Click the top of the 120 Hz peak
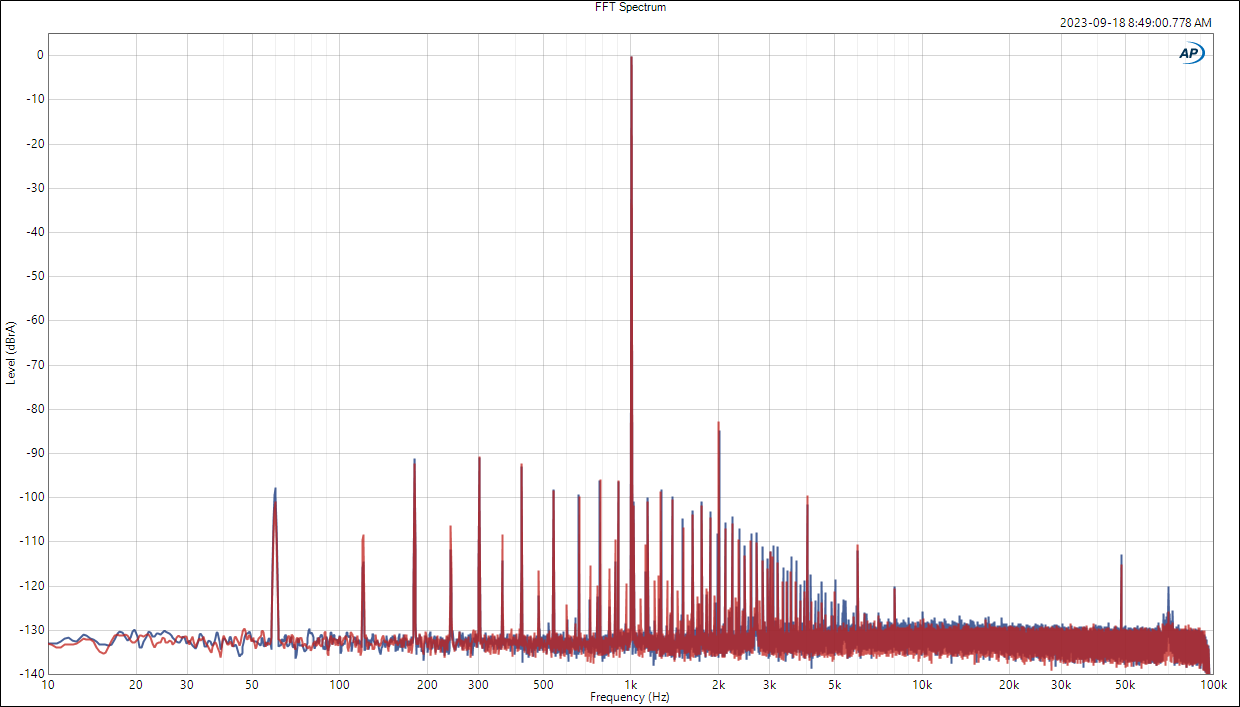Image resolution: width=1240 pixels, height=707 pixels. pyautogui.click(x=363, y=536)
